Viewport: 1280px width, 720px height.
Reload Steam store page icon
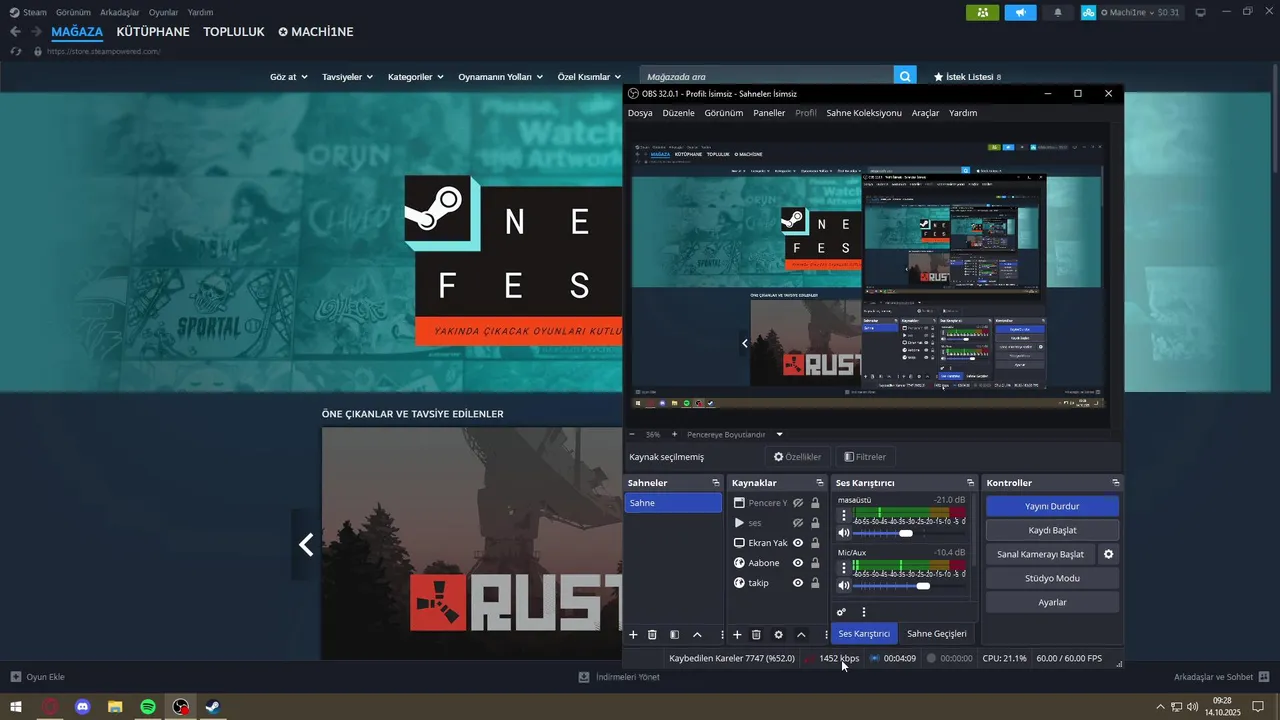[15, 51]
